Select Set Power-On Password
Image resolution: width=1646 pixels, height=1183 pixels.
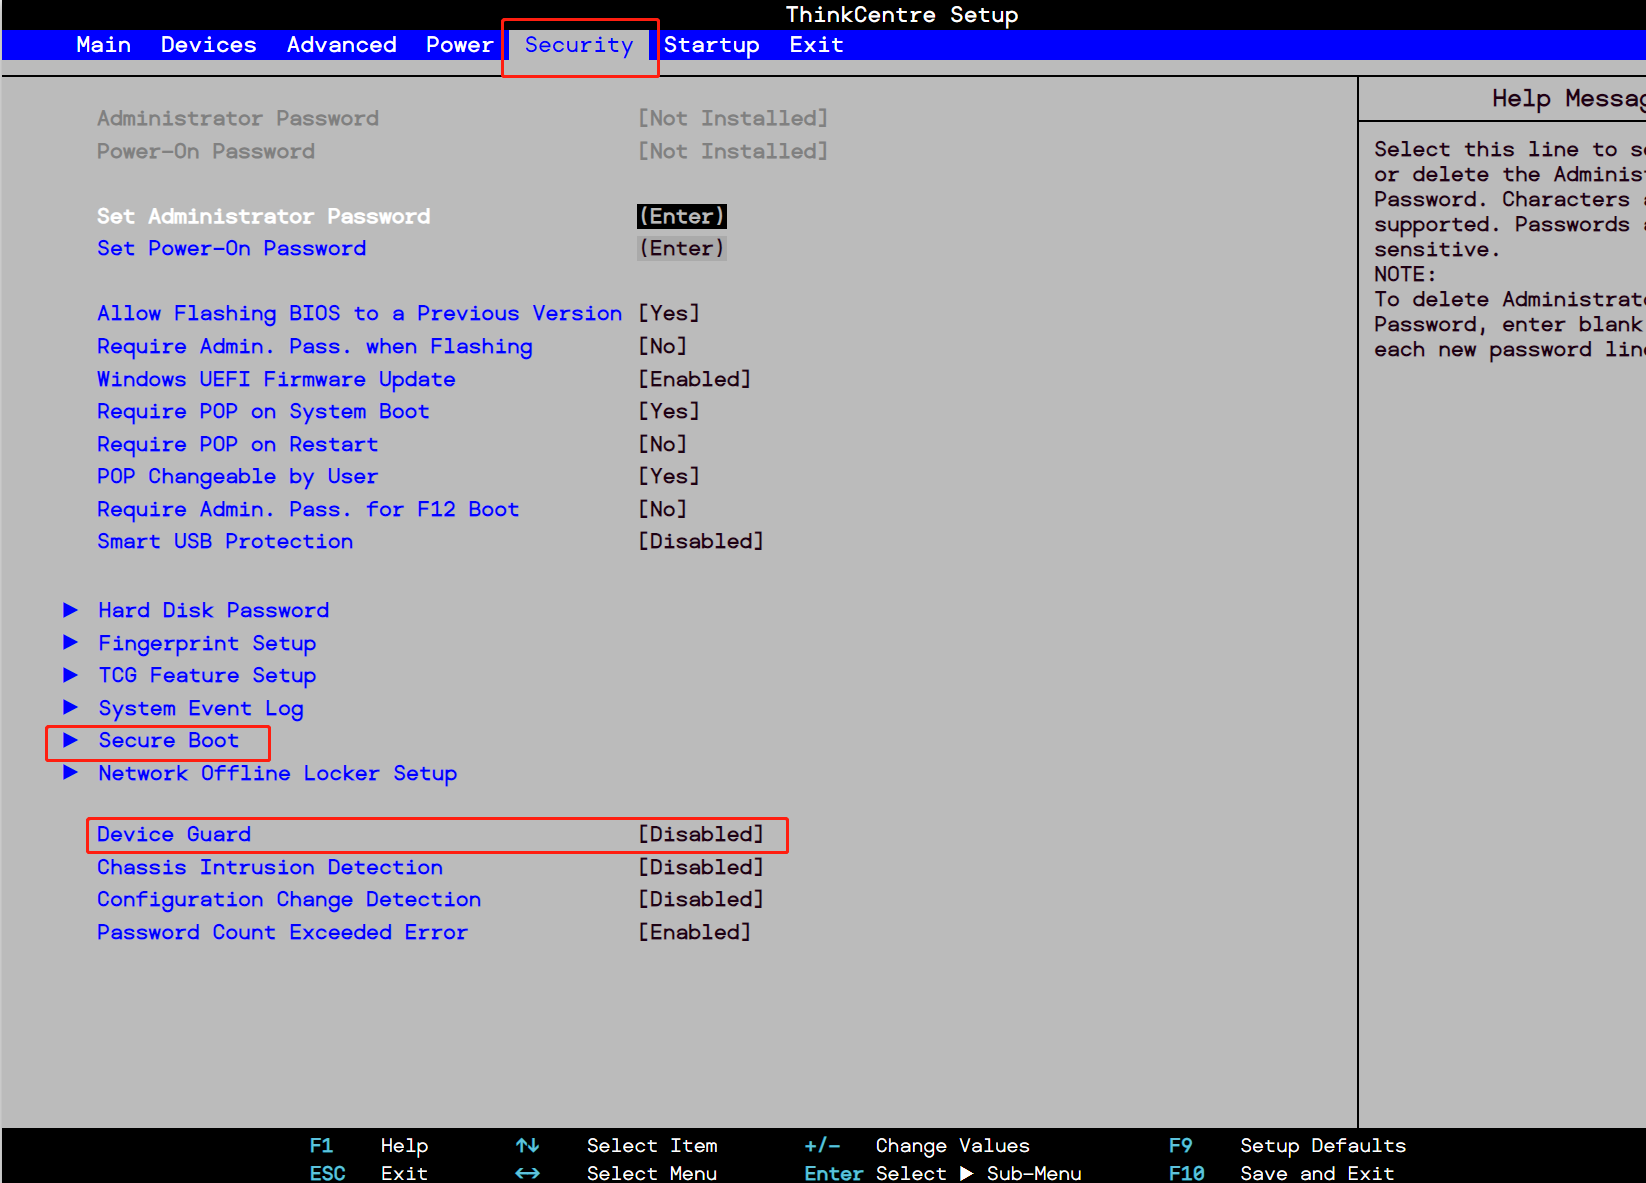click(x=231, y=248)
